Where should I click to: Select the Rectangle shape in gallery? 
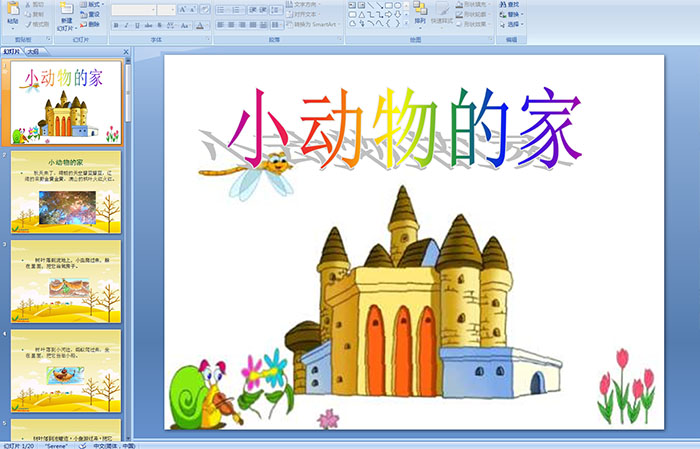tap(389, 5)
